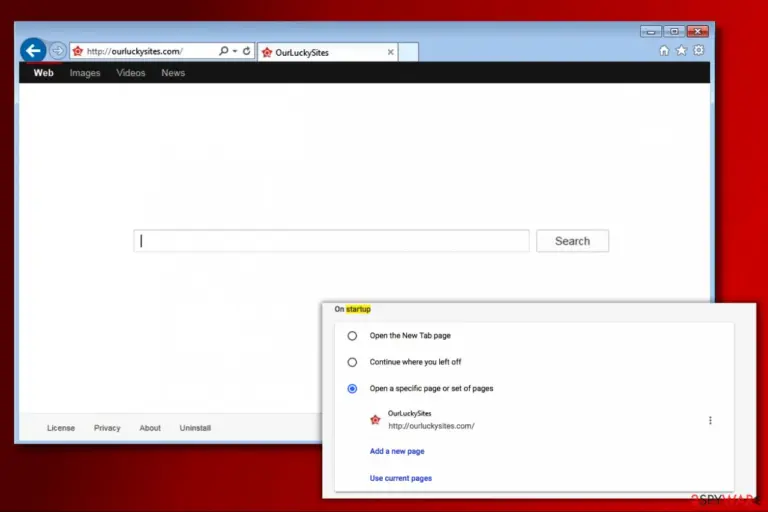Open the Tools gear icon

tap(698, 50)
